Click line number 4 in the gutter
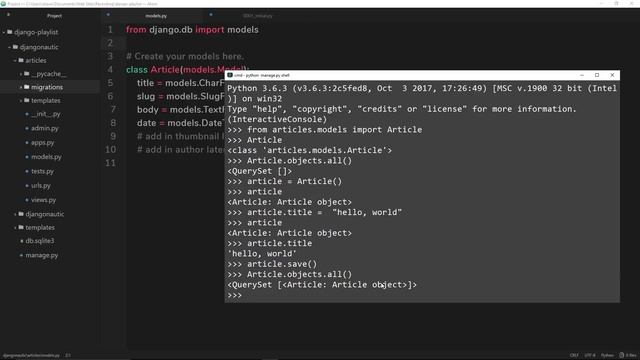Screen dimensions: 640x360 pyautogui.click(x=110, y=69)
